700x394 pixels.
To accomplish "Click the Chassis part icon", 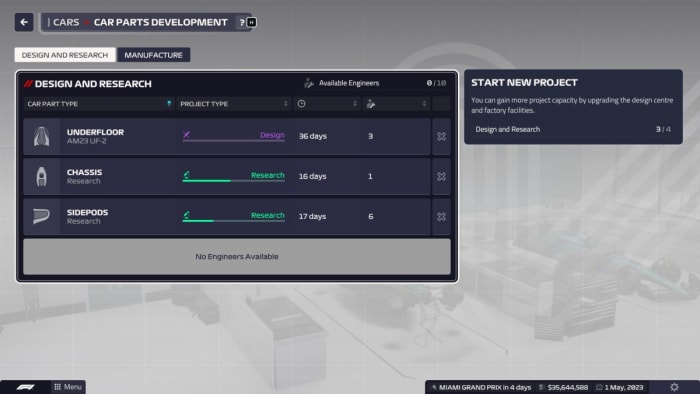I will point(42,176).
